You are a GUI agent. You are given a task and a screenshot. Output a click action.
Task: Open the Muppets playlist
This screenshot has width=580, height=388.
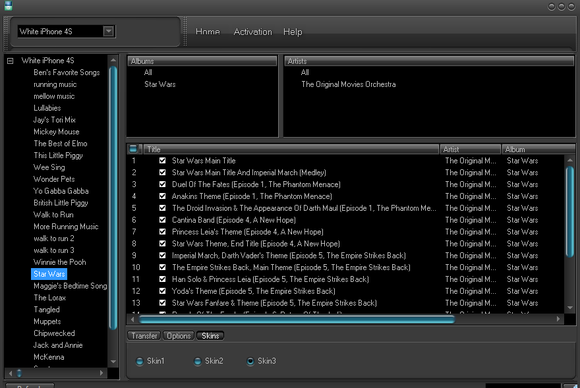click(47, 321)
